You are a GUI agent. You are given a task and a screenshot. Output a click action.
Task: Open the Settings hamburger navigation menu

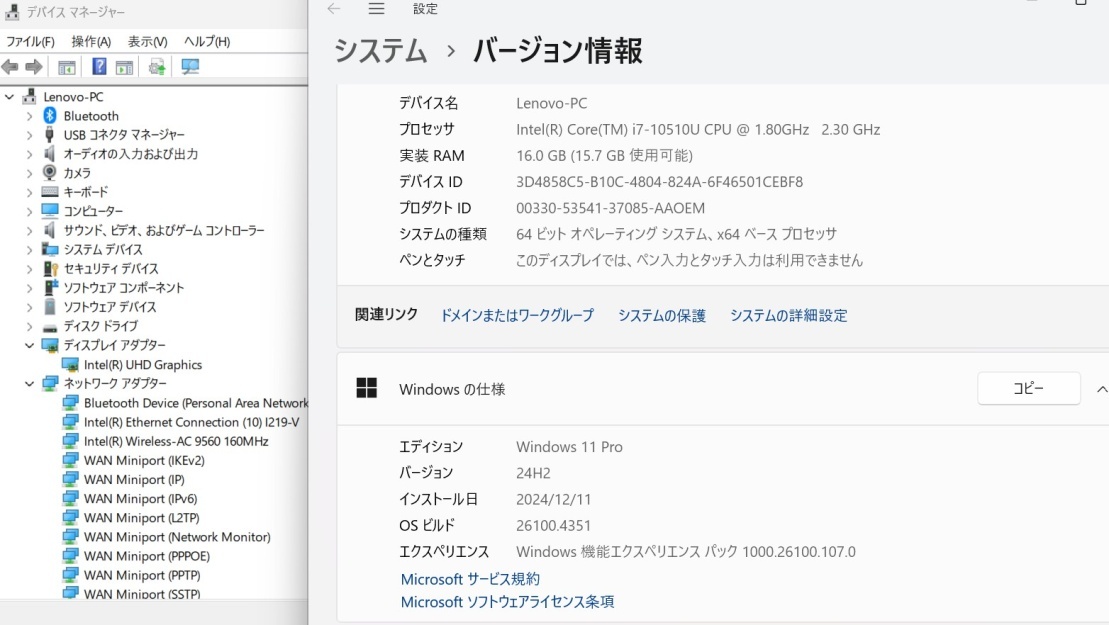(376, 8)
